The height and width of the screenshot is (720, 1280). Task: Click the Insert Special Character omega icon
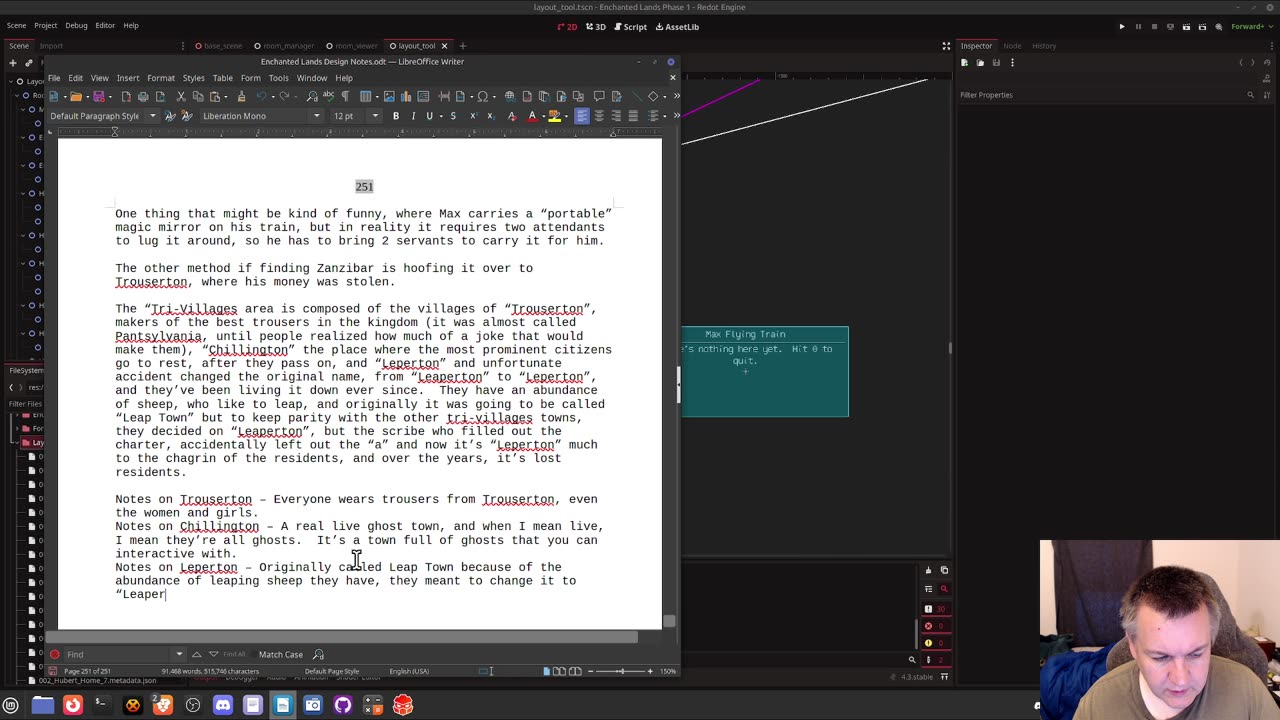tap(482, 96)
